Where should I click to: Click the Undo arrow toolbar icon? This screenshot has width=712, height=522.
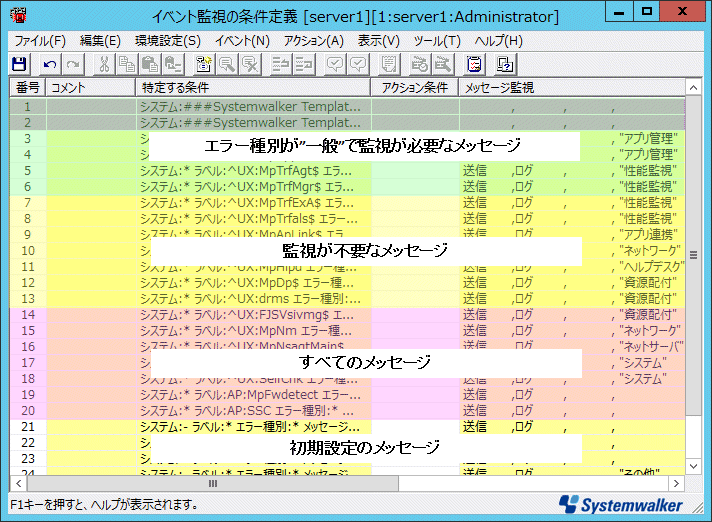pyautogui.click(x=49, y=64)
